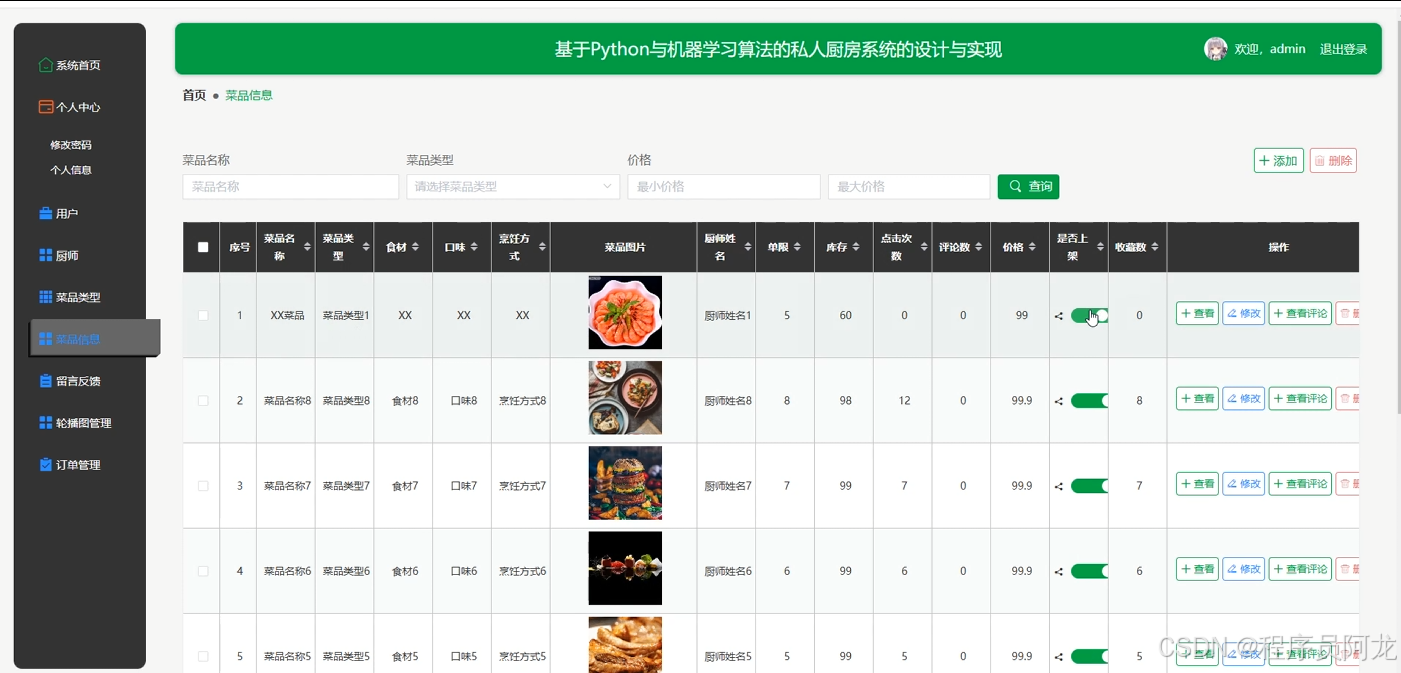
Task: Click the admin avatar picture
Action: [x=1215, y=49]
